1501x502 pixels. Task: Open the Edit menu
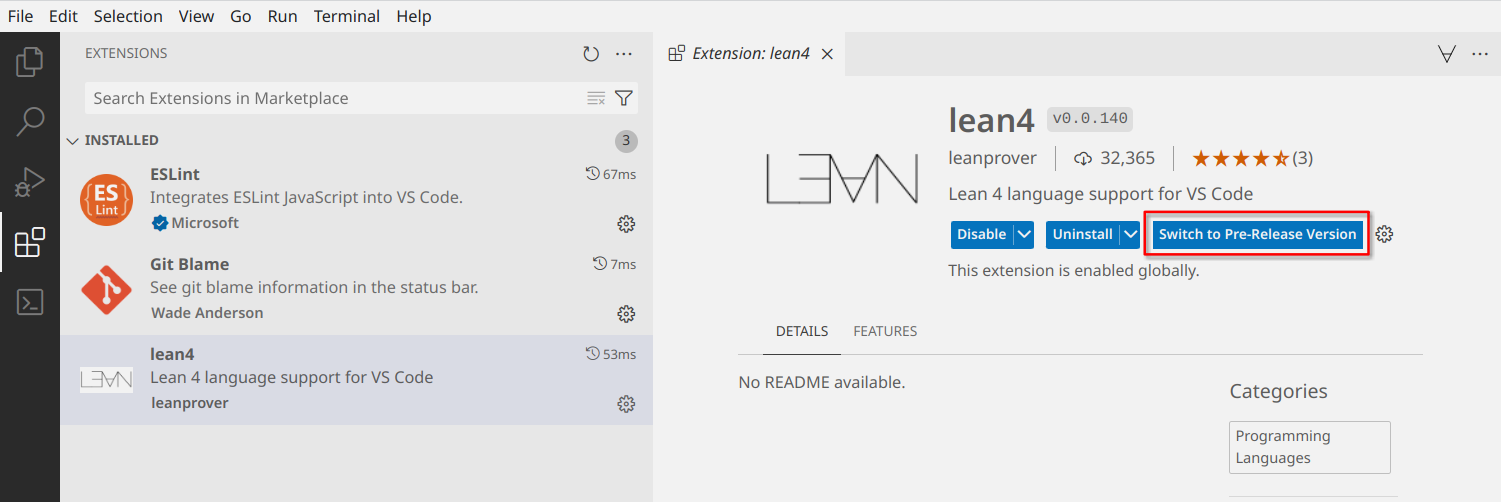click(x=63, y=16)
